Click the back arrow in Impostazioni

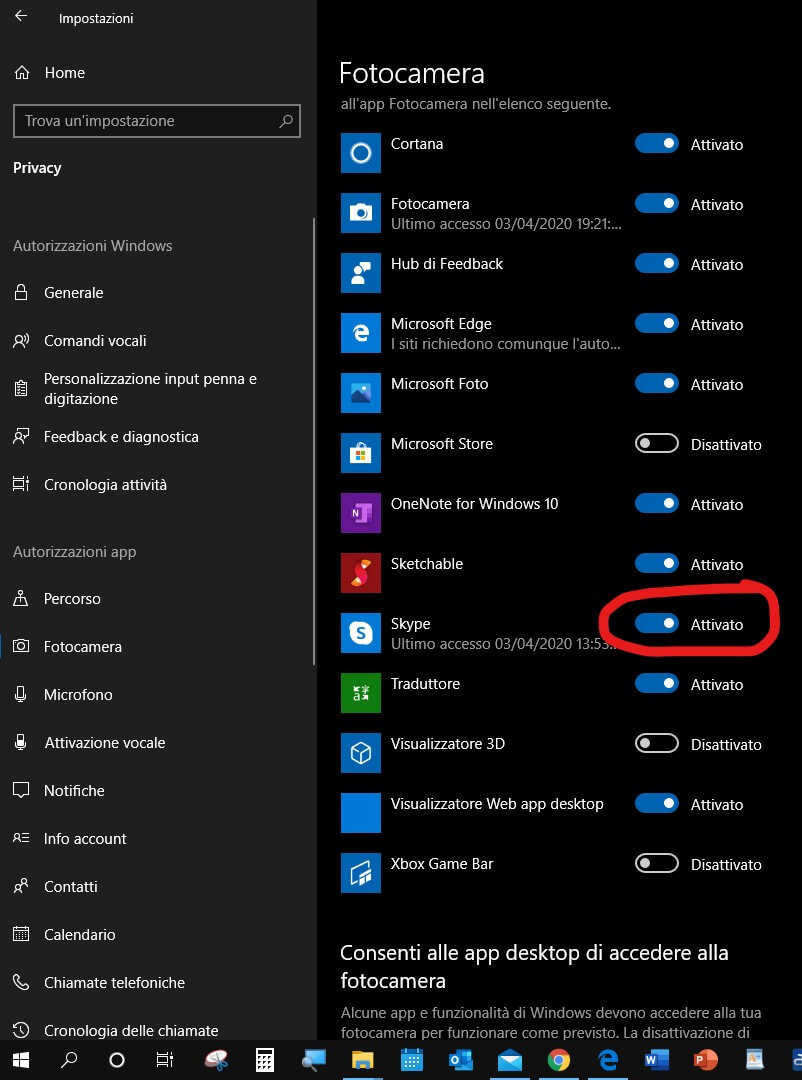pyautogui.click(x=21, y=17)
